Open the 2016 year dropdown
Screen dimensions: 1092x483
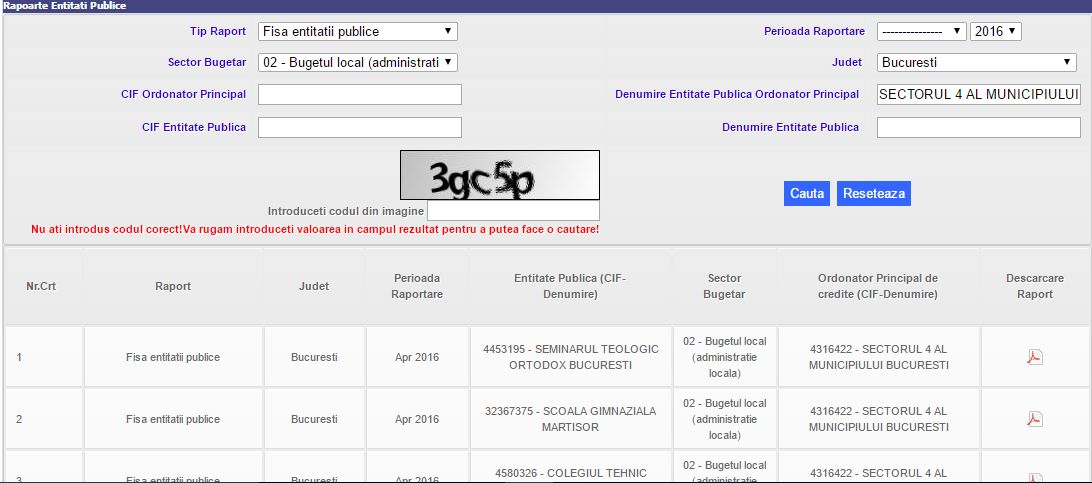click(995, 31)
